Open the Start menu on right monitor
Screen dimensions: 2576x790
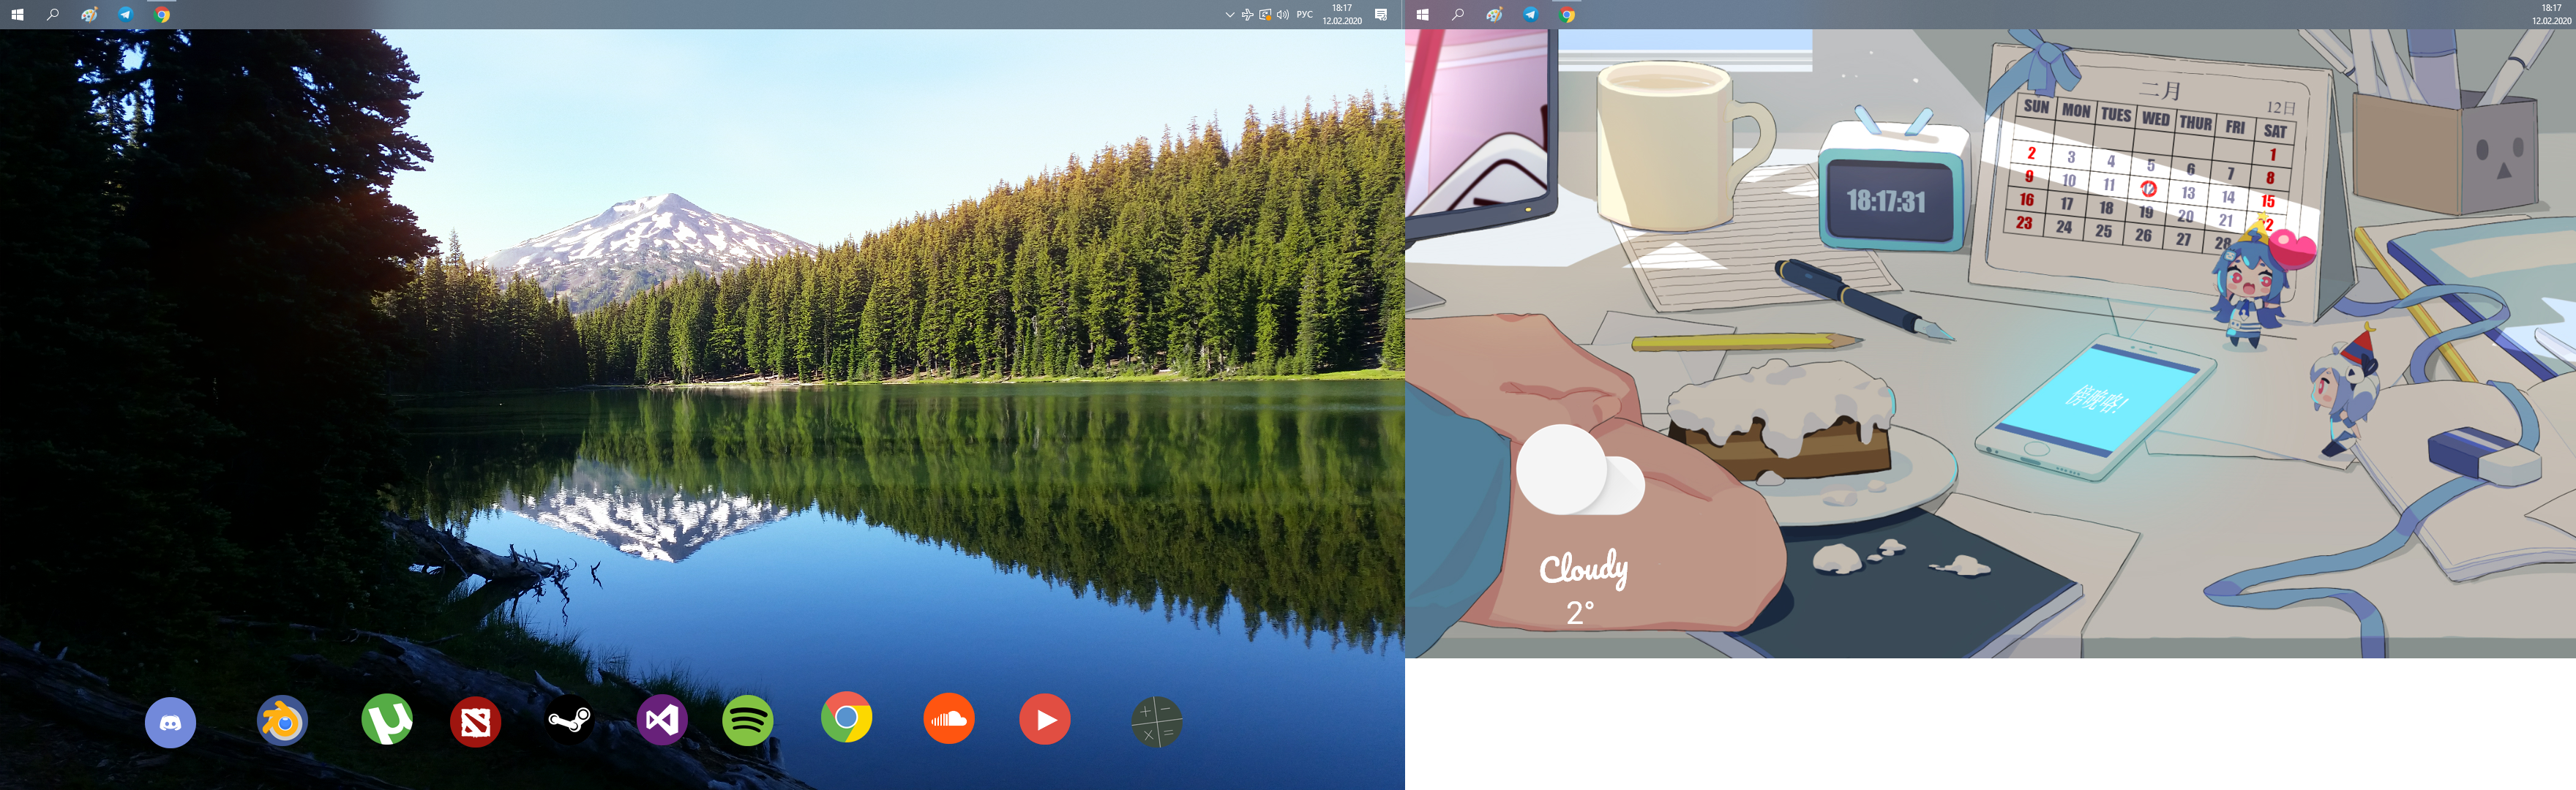click(1422, 14)
